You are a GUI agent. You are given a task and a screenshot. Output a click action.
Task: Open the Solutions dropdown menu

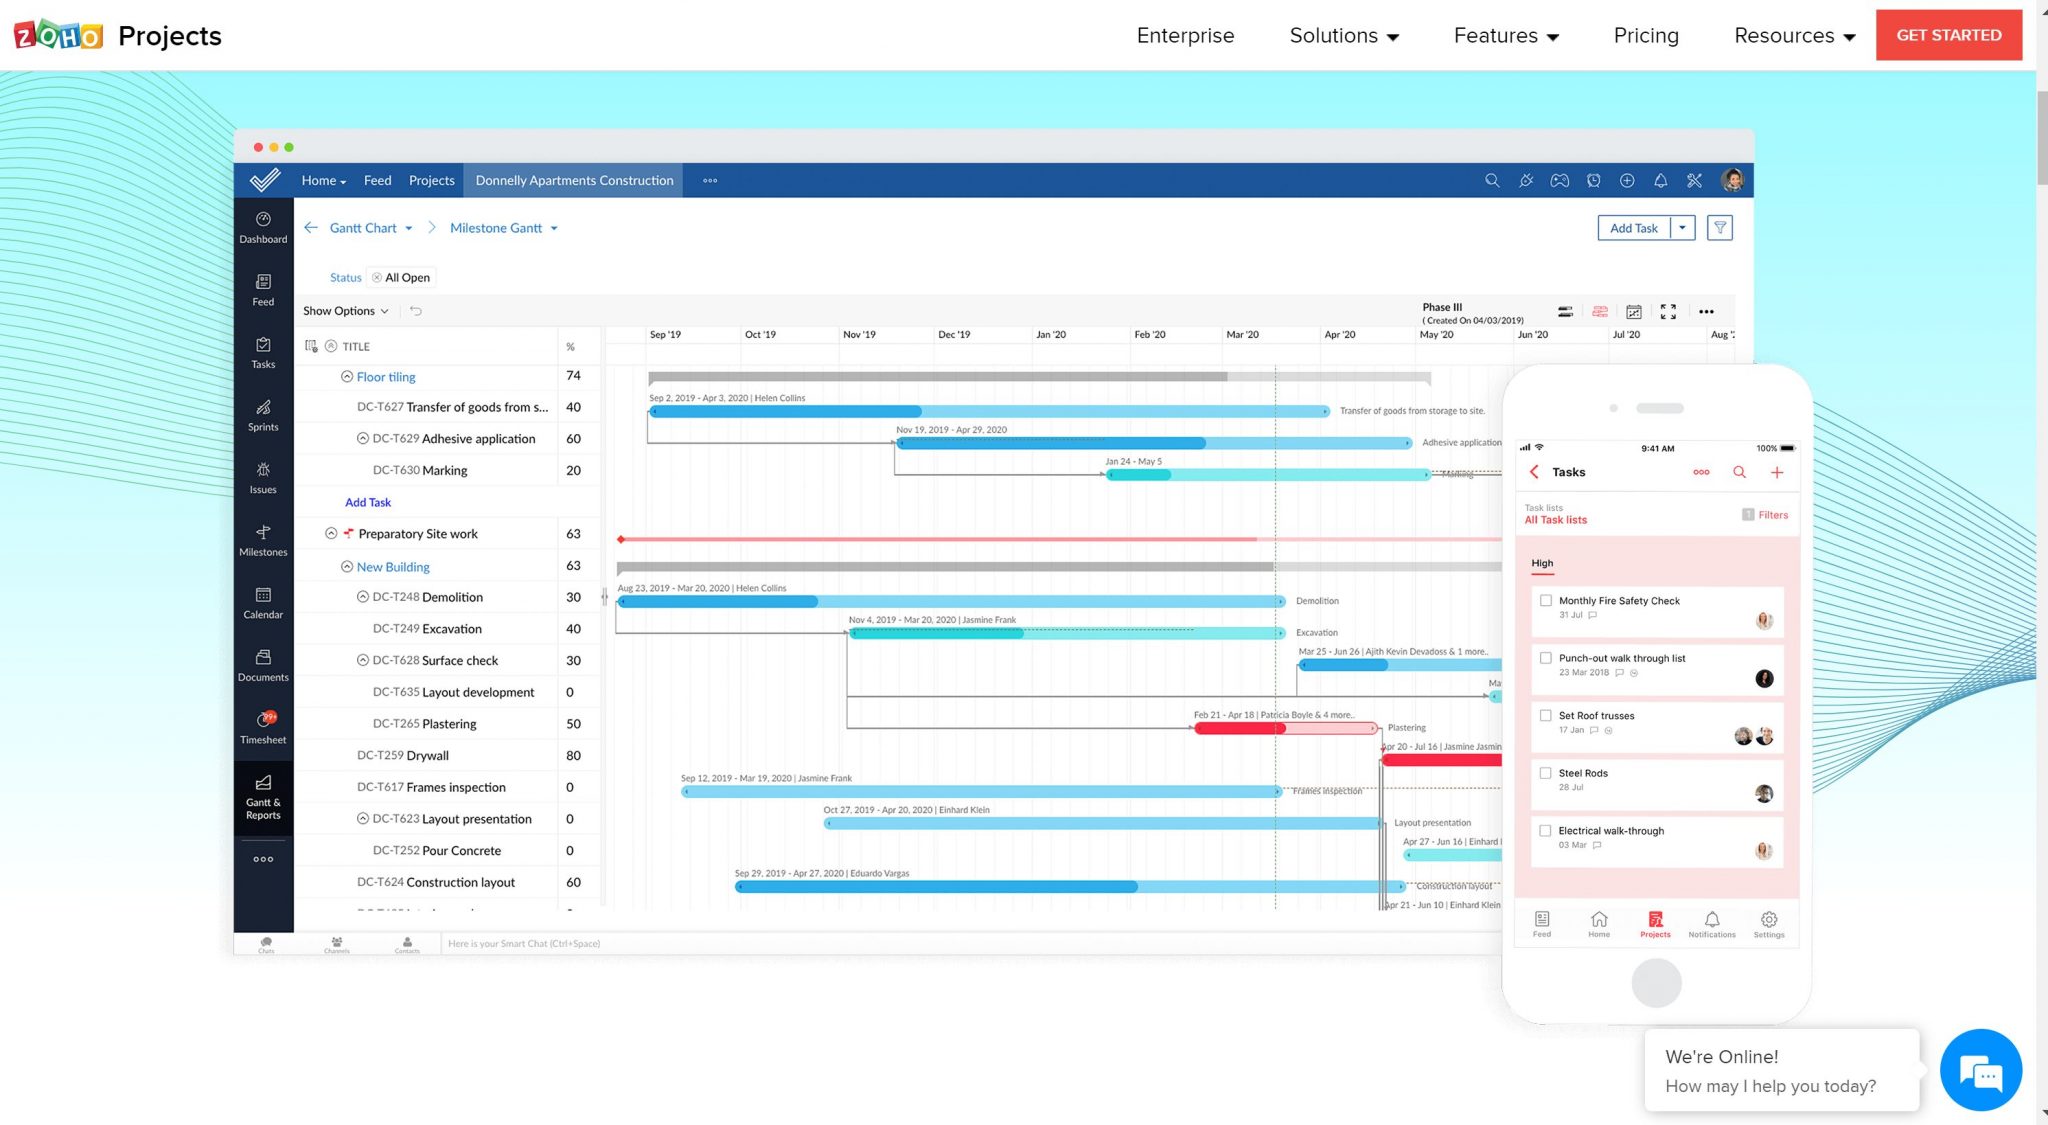coord(1343,36)
